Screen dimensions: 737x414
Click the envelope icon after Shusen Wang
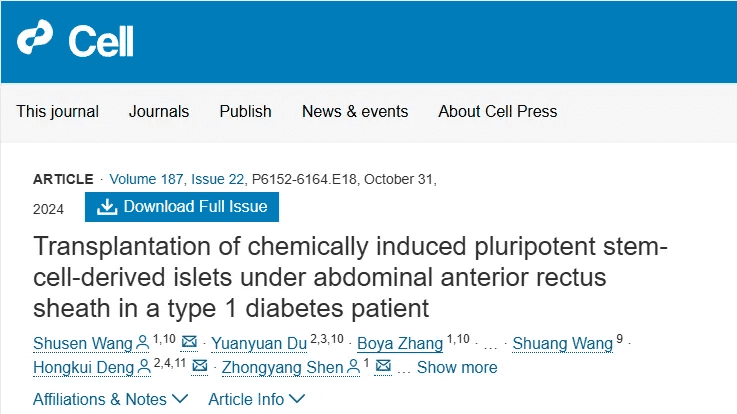click(189, 342)
